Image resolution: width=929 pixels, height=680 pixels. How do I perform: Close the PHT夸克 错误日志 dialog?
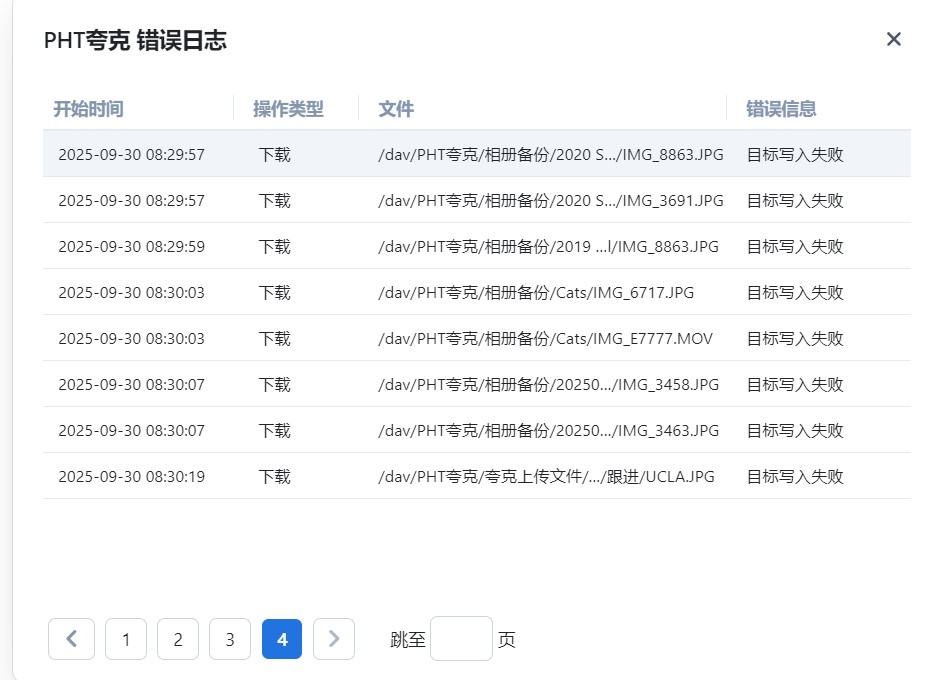click(893, 39)
